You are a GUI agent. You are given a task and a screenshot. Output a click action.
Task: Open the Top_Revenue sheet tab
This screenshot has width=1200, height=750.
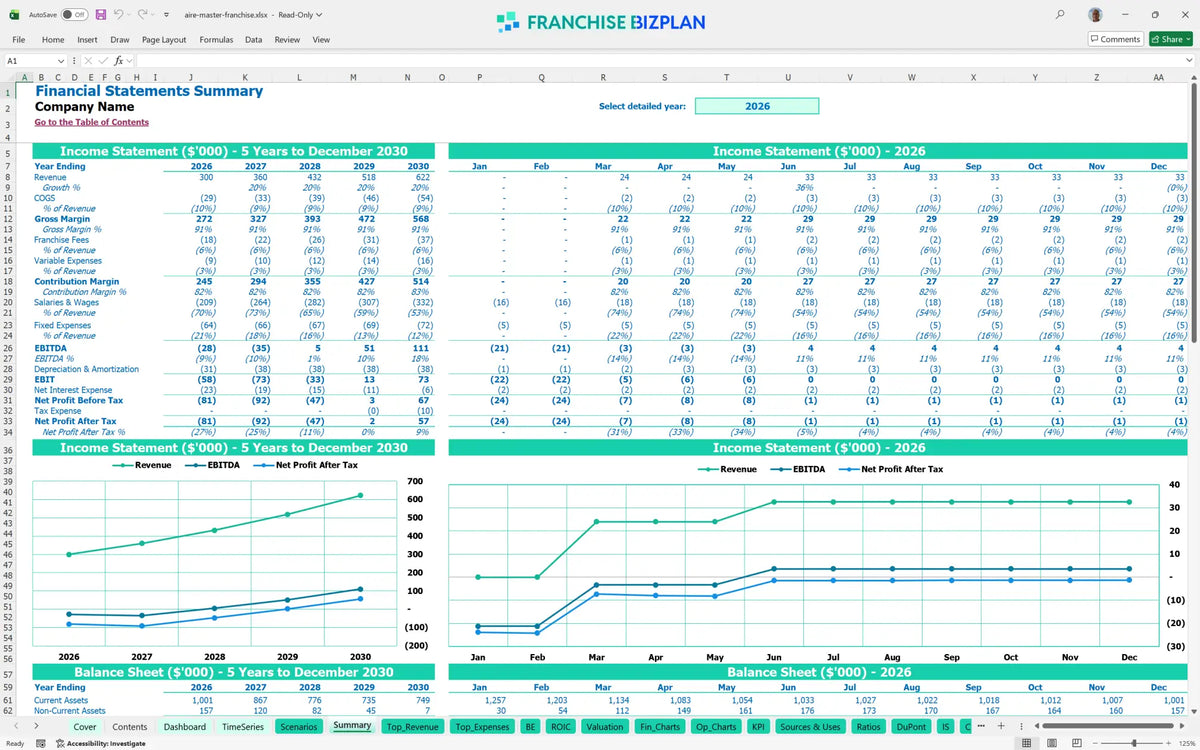(413, 727)
